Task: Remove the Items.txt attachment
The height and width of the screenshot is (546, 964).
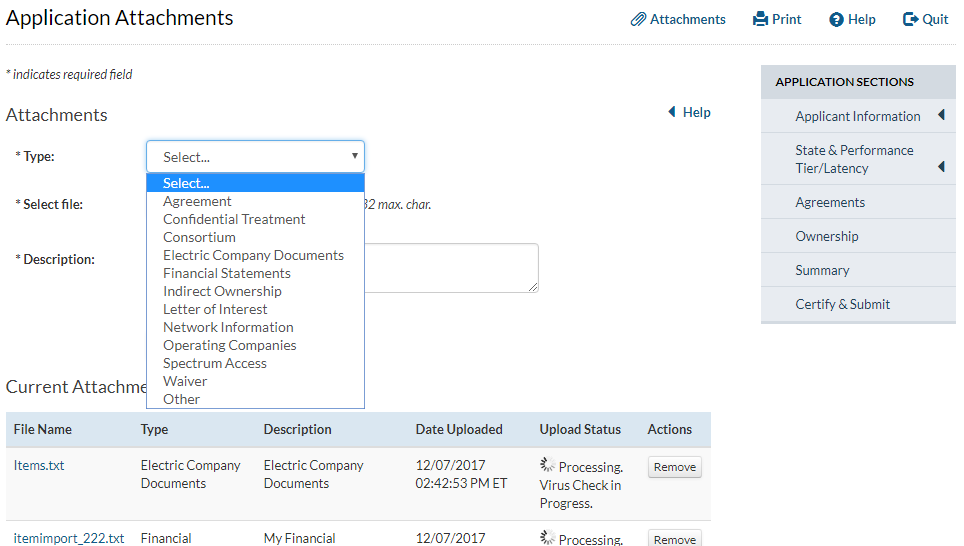Action: (x=674, y=467)
